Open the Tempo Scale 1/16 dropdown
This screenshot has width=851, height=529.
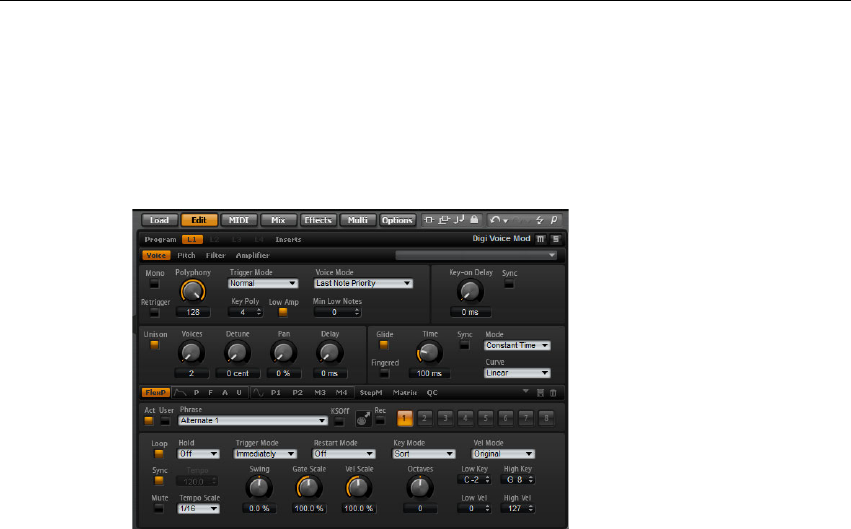coord(199,508)
